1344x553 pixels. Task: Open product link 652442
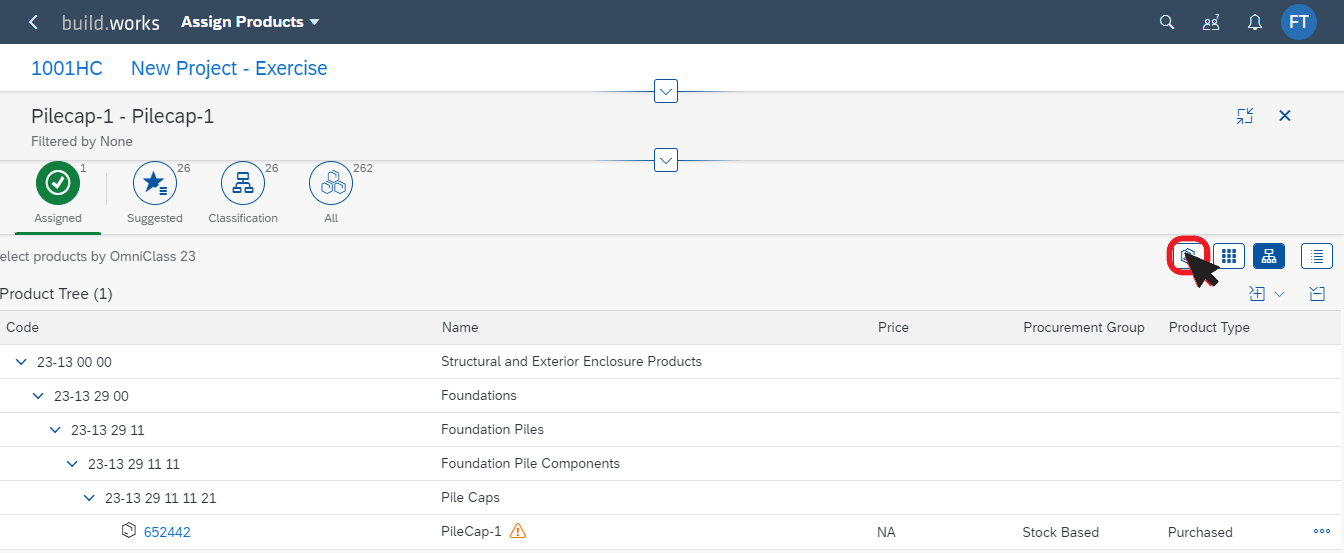coord(167,532)
